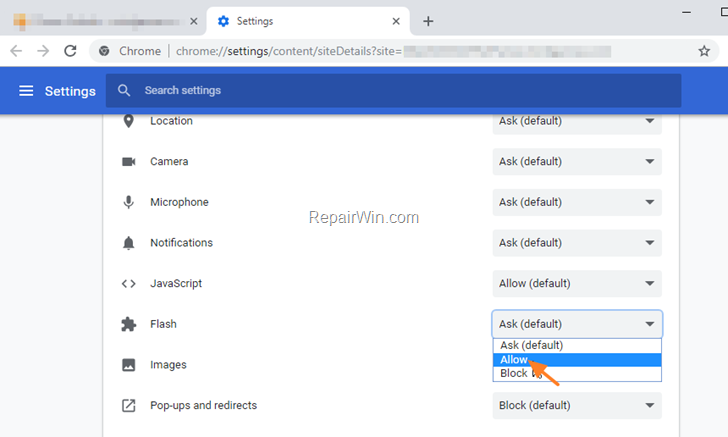The image size is (728, 437).
Task: Pick Ask (default) option in Flash list
Action: pos(577,346)
